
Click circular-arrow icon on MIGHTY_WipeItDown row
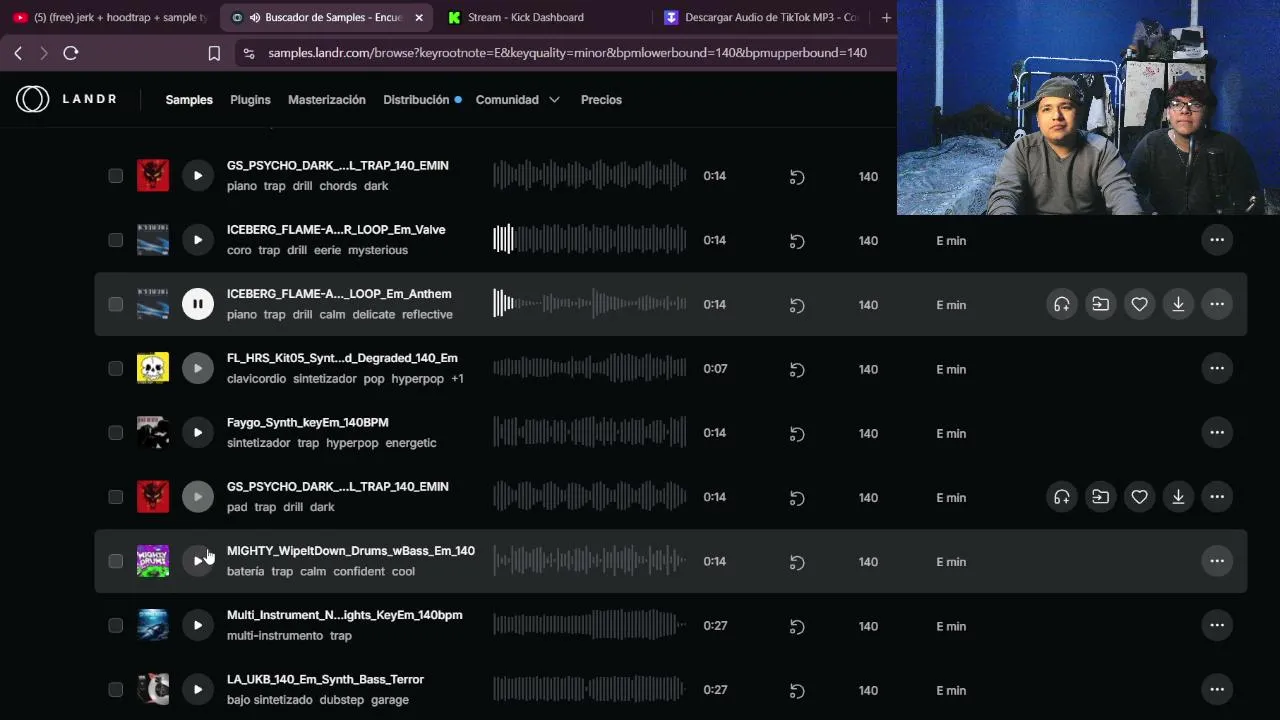pos(797,562)
